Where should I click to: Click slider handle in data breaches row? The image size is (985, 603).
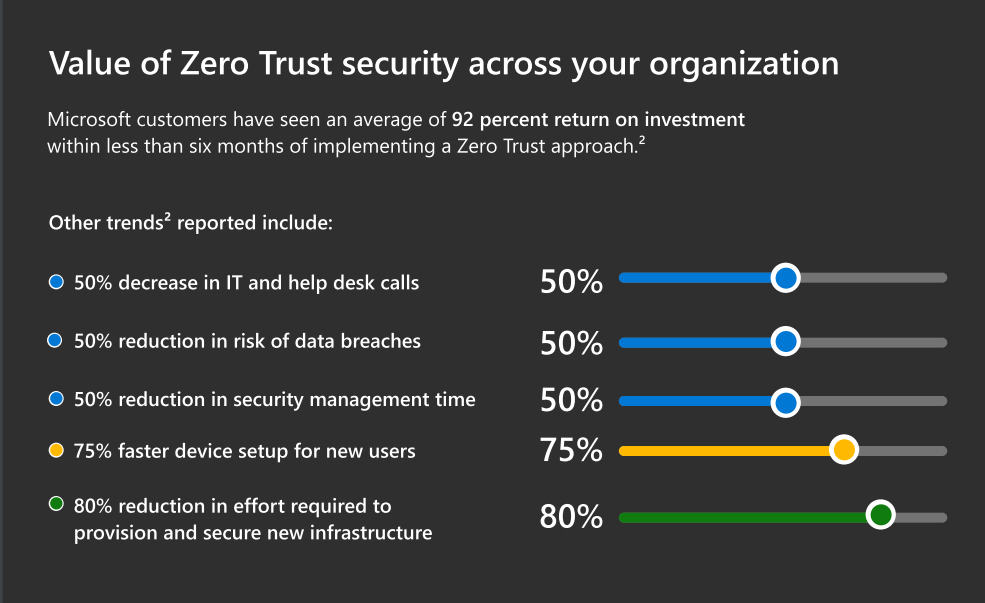click(786, 342)
